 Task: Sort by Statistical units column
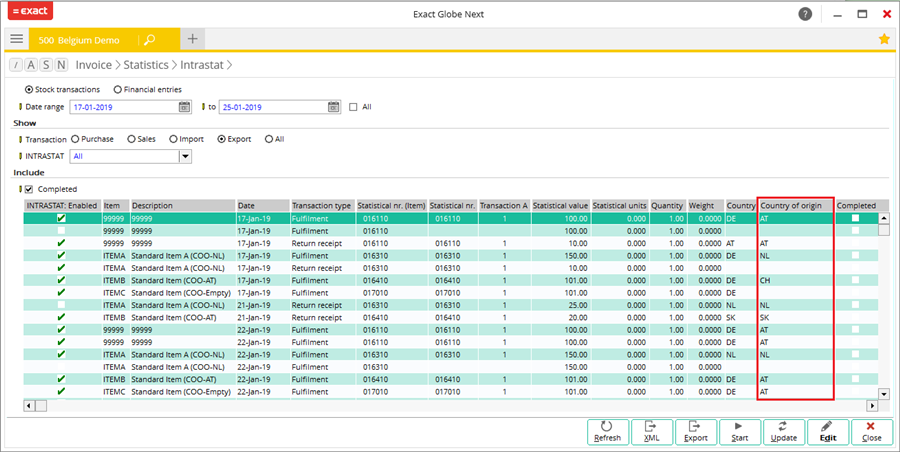[619, 206]
